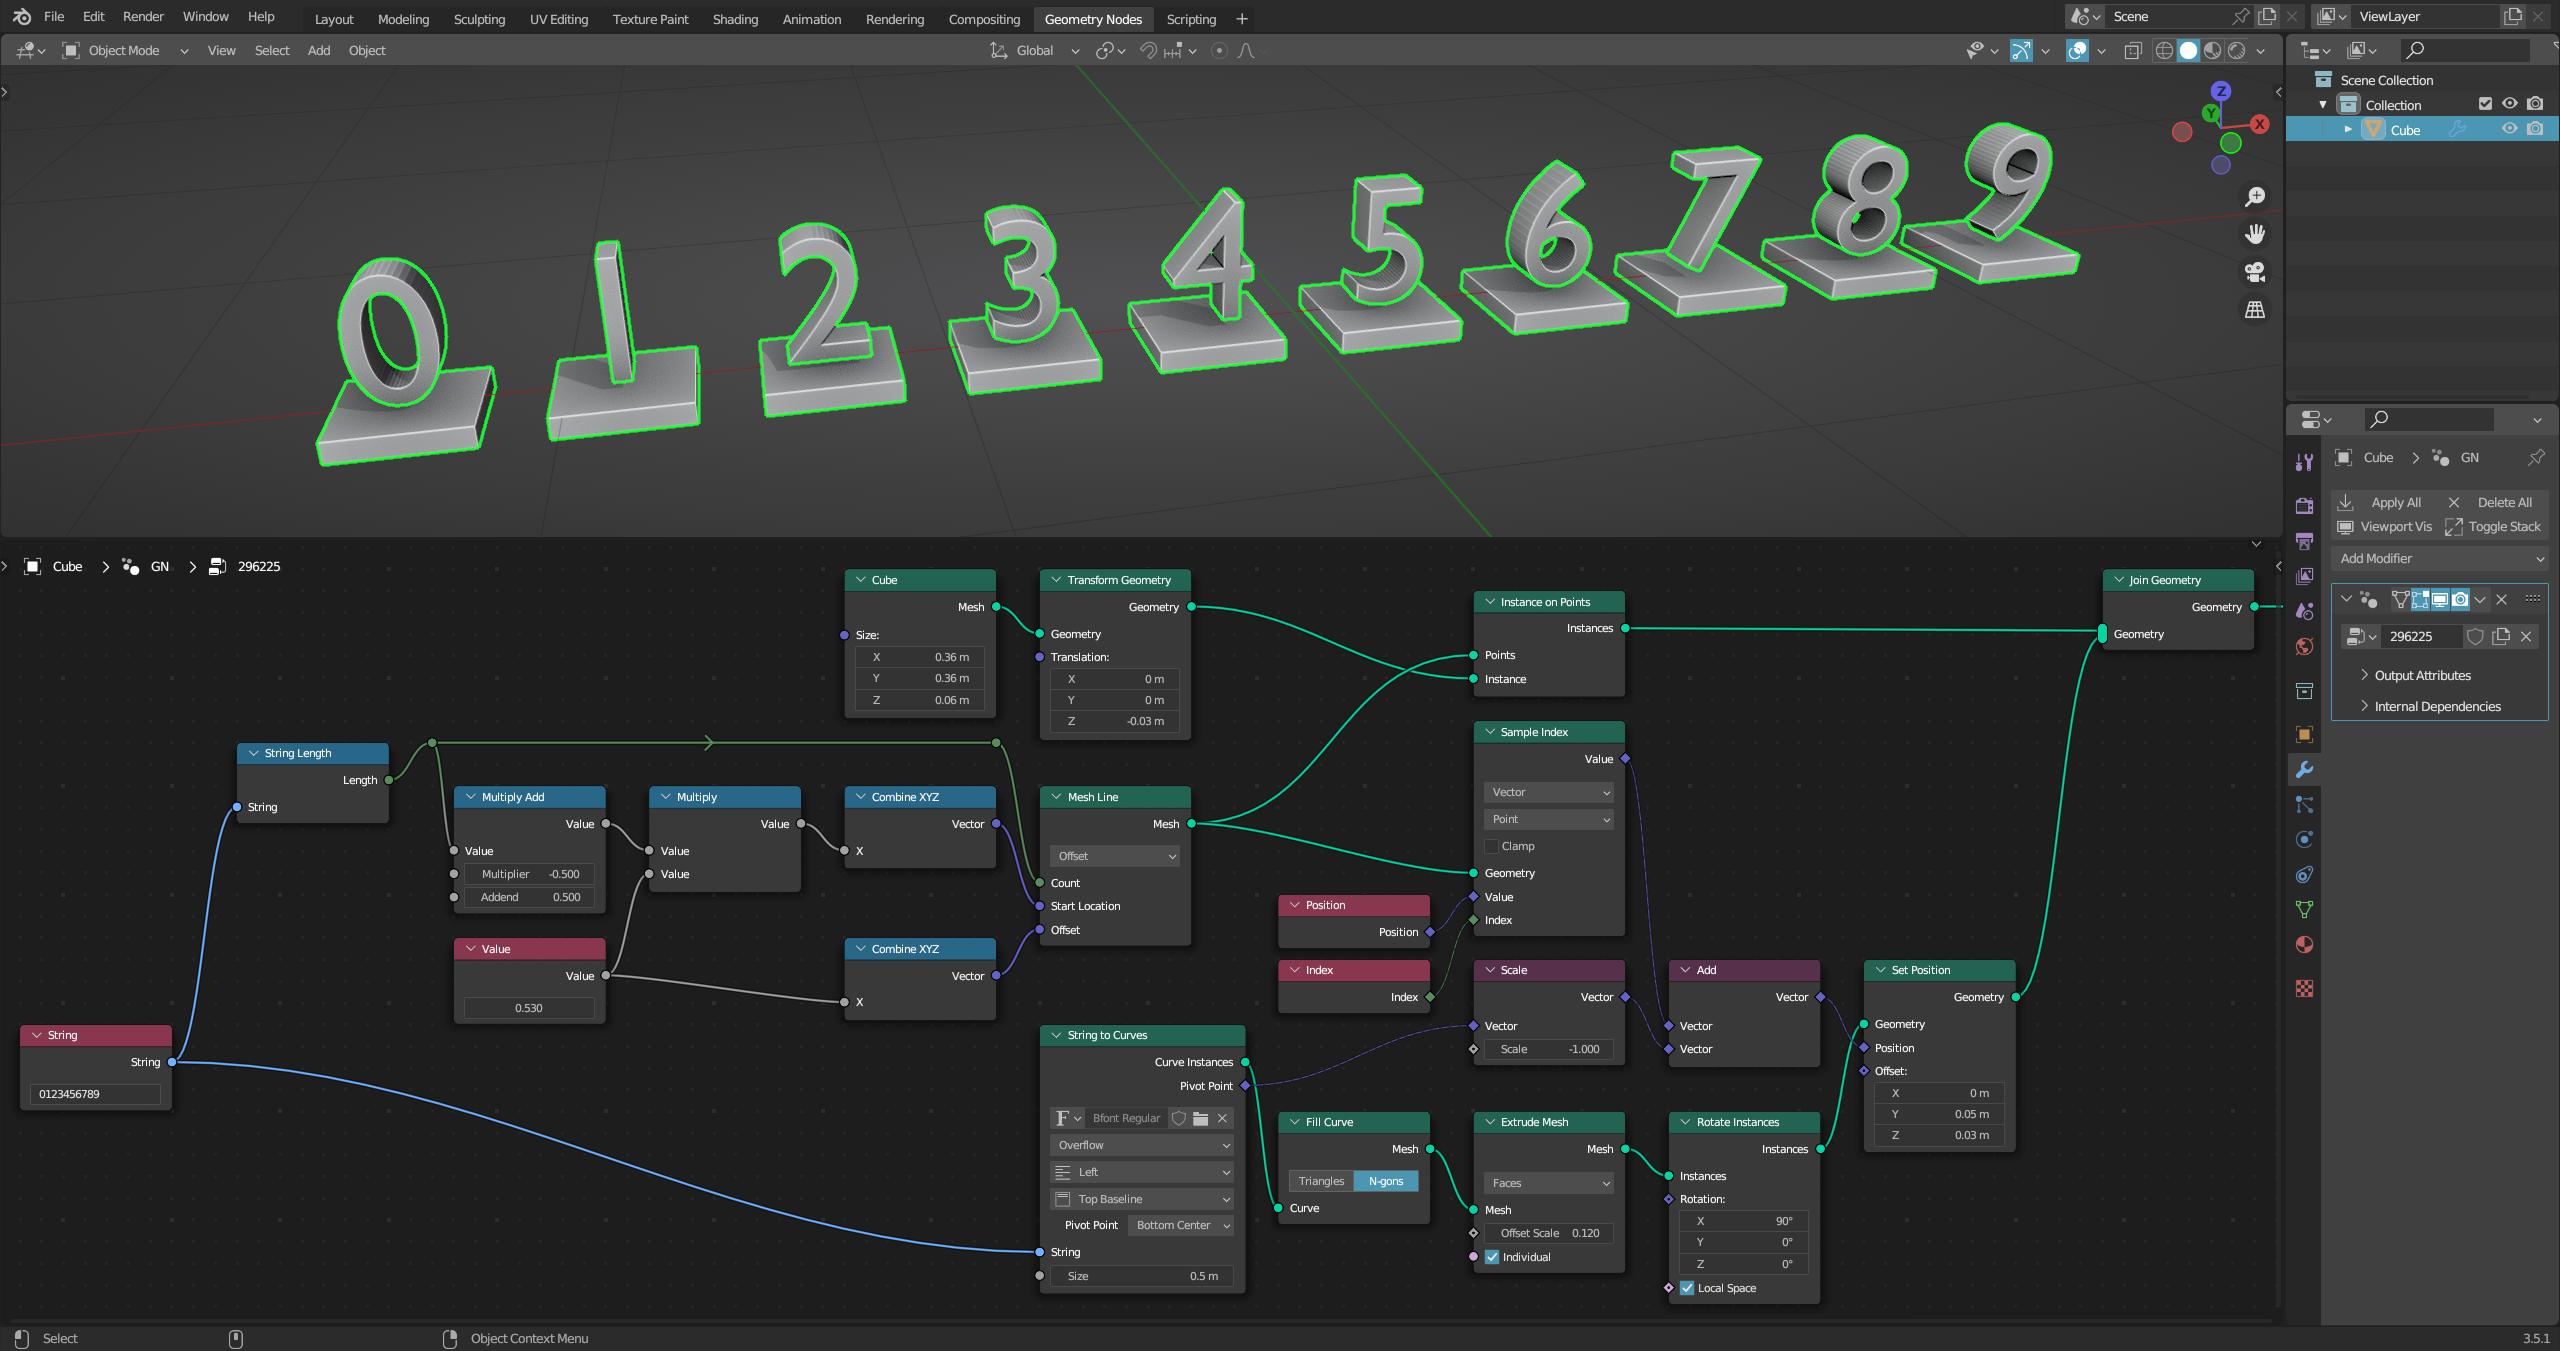Open the Tool properties tab icon

pyautogui.click(x=2304, y=461)
